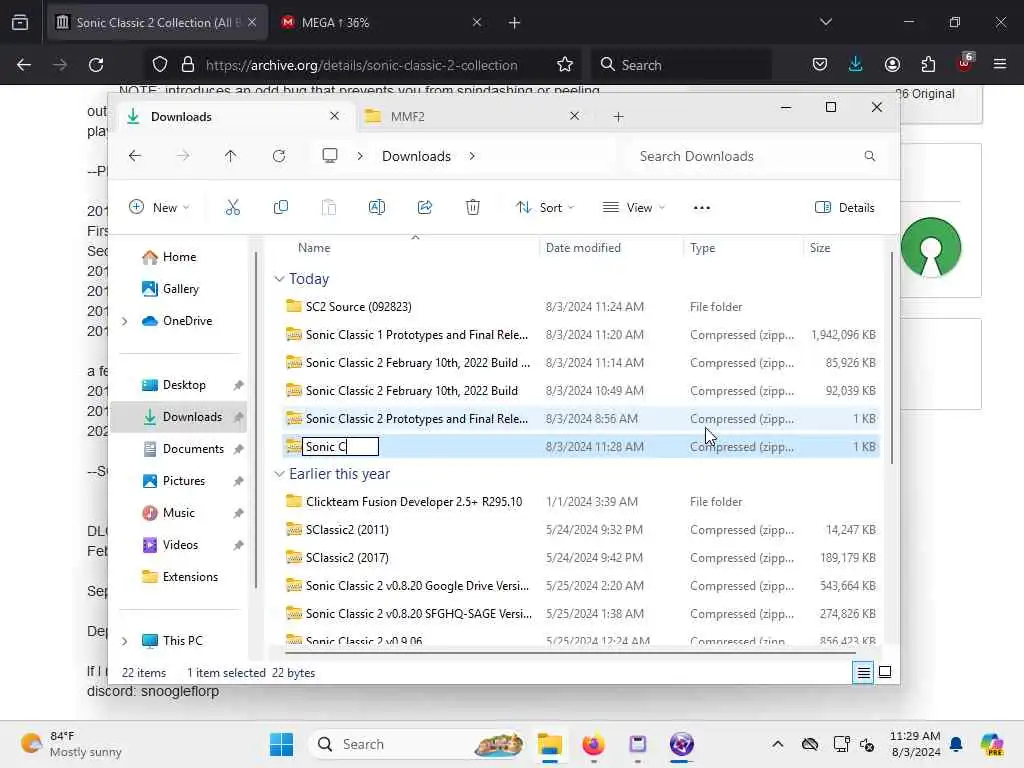Viewport: 1024px width, 768px height.
Task: Open Firefox extensions puzzle icon
Action: [x=928, y=64]
